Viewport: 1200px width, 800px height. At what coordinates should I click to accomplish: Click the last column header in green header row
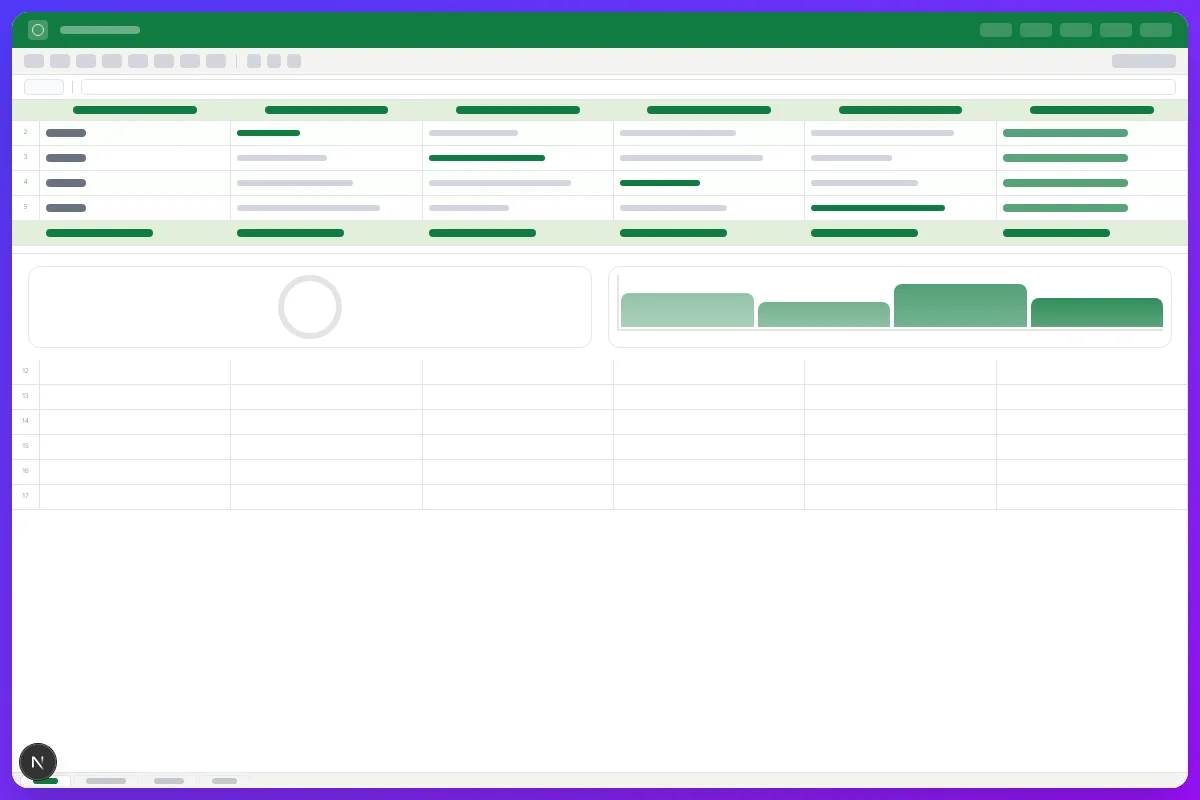1092,110
